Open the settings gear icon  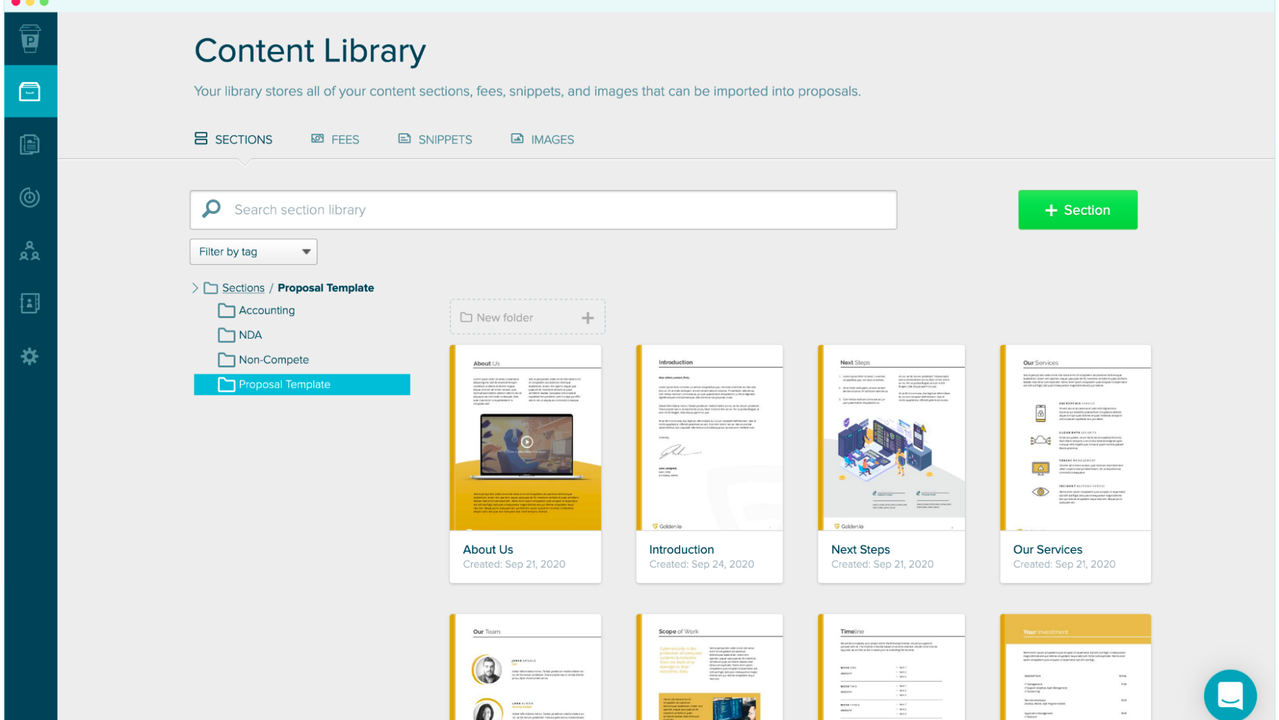(30, 356)
